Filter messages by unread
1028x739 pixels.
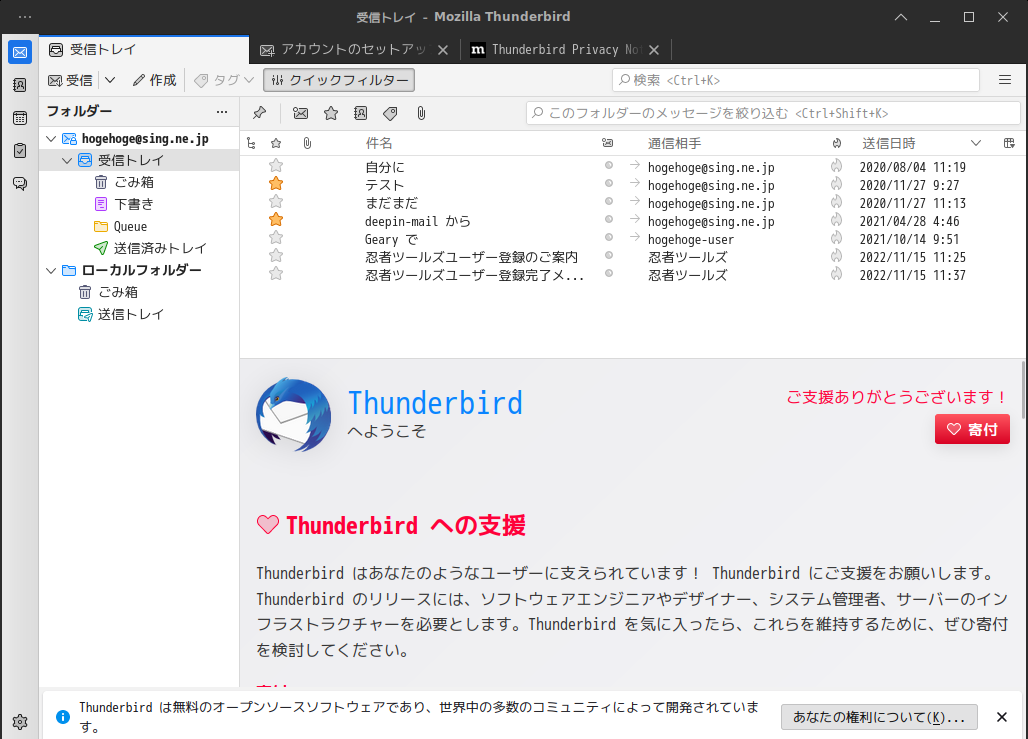[300, 113]
